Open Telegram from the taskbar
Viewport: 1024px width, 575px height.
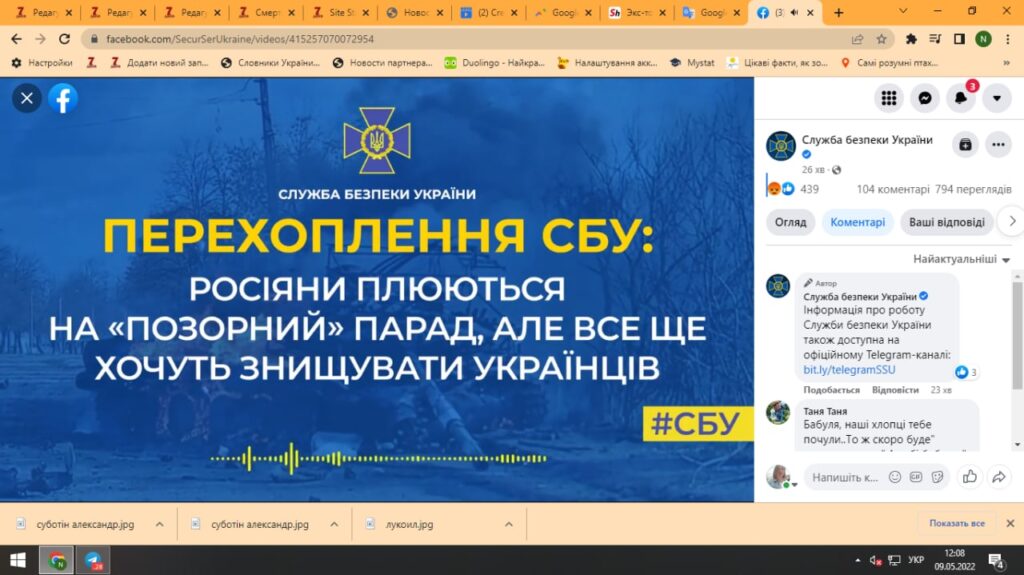coord(93,560)
